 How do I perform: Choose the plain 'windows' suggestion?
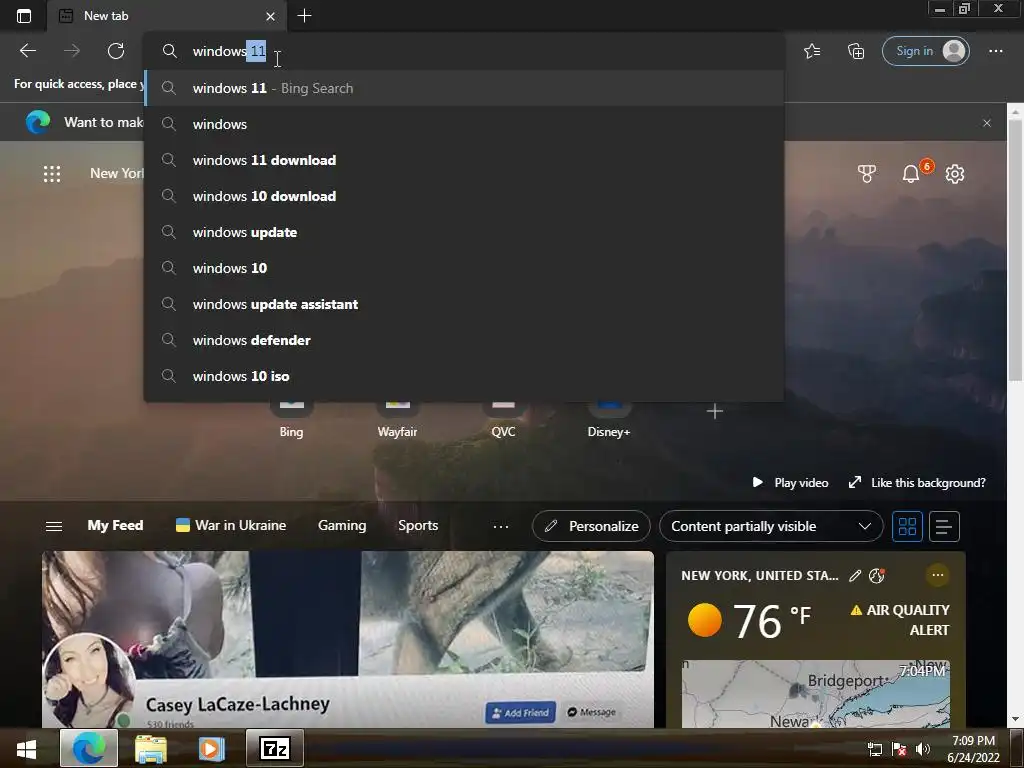464,124
